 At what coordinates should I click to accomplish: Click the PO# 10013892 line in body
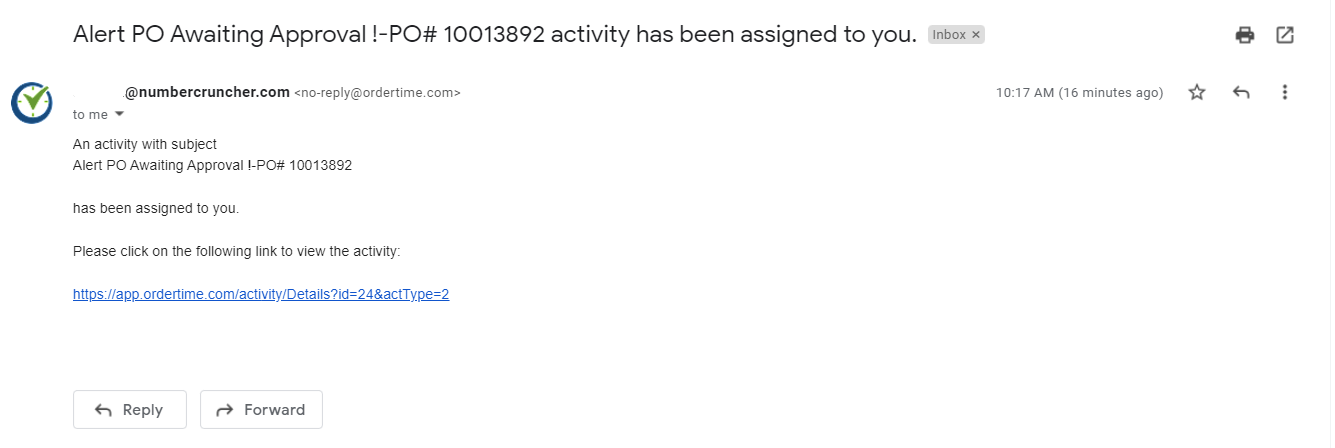click(212, 165)
